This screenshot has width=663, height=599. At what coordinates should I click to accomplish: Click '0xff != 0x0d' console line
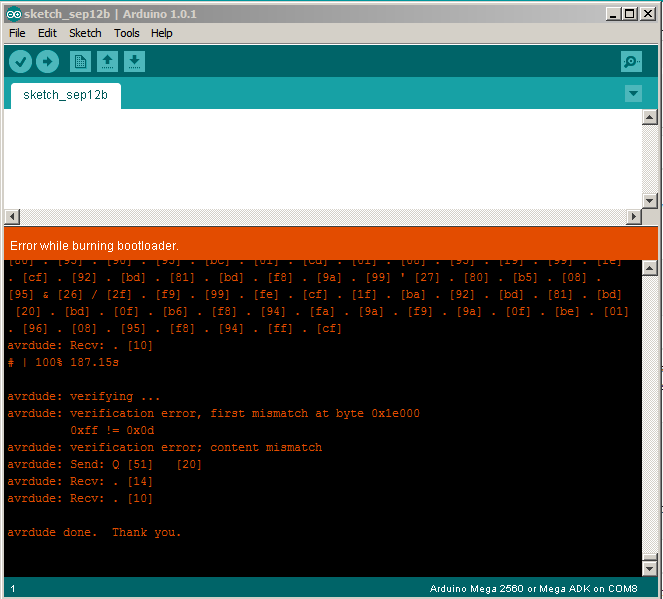(112, 430)
